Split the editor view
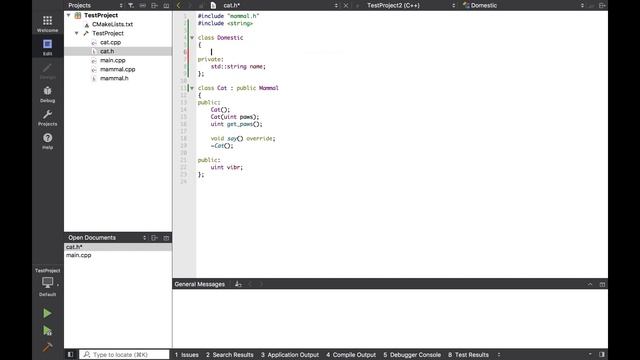This screenshot has width=640, height=360. (602, 5)
